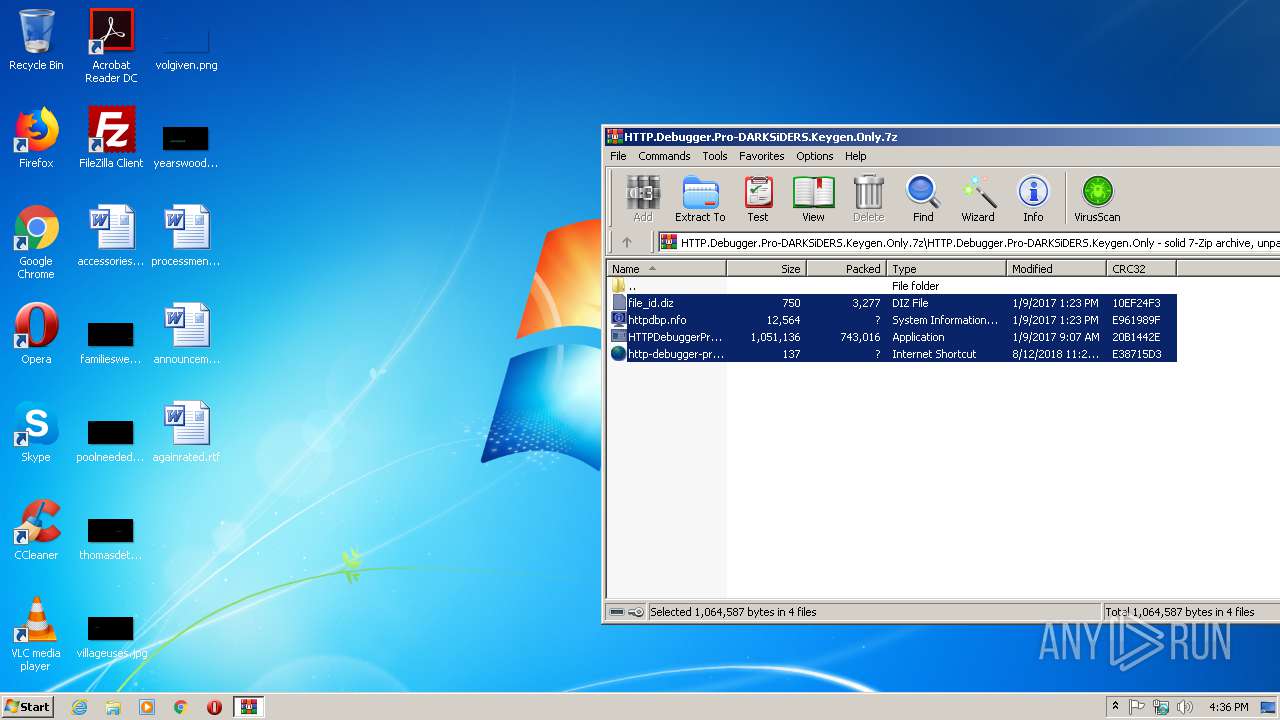Select villageuses.jpg desktop file
The height and width of the screenshot is (720, 1280).
[111, 636]
